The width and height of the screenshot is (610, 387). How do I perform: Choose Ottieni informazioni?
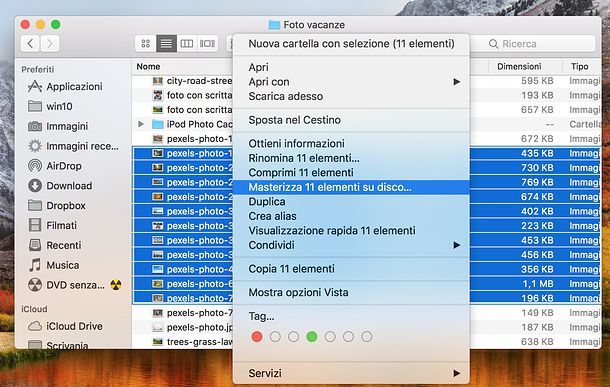coord(351,144)
